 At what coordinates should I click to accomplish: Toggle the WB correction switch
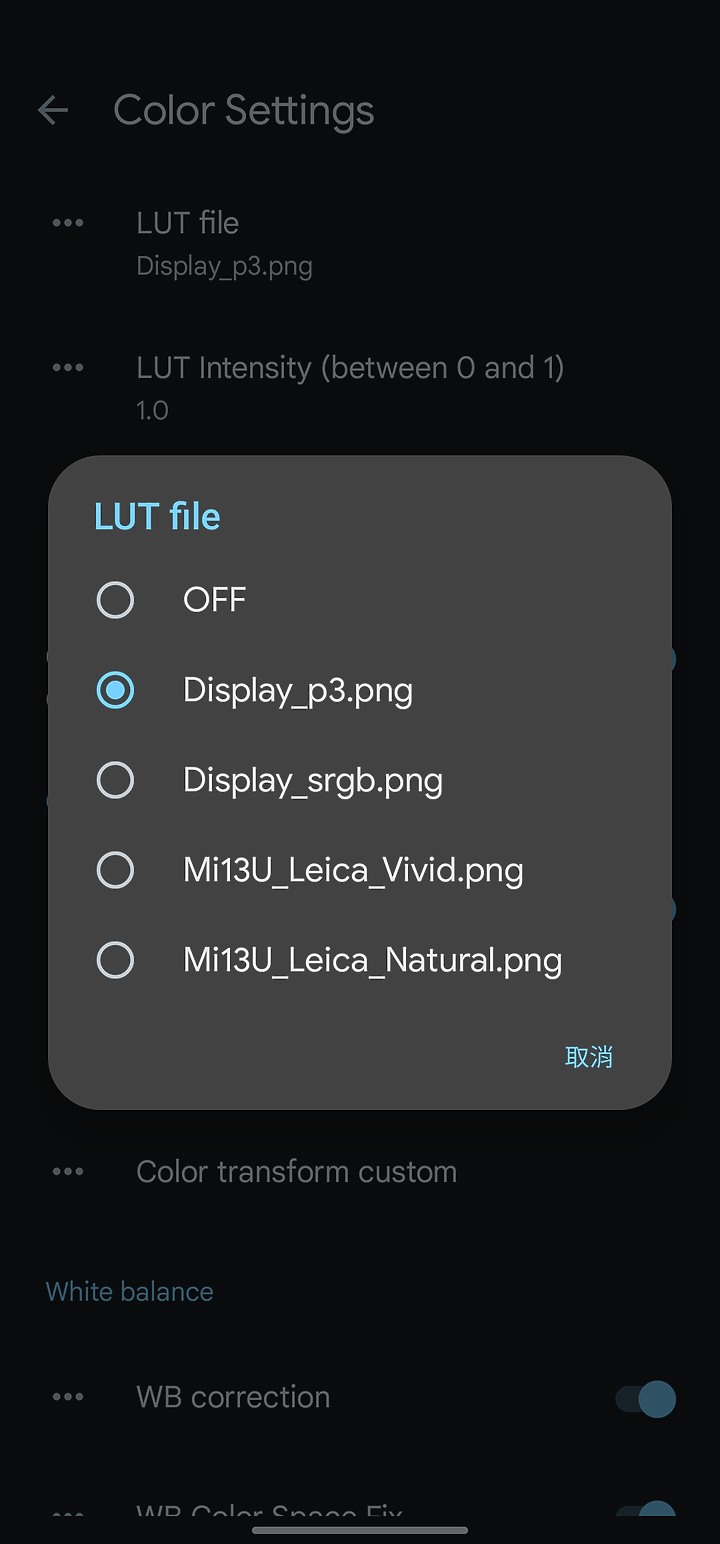646,1398
